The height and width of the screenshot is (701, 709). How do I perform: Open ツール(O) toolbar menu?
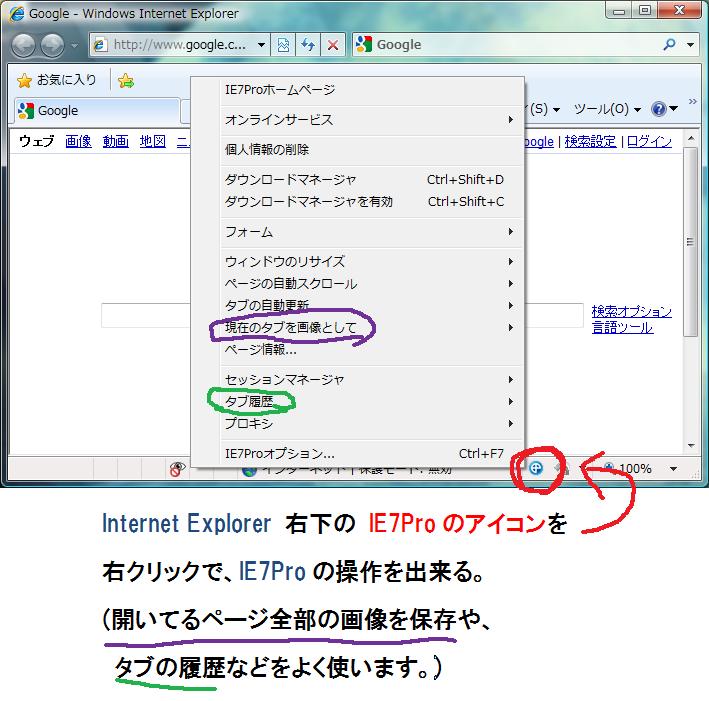click(607, 109)
